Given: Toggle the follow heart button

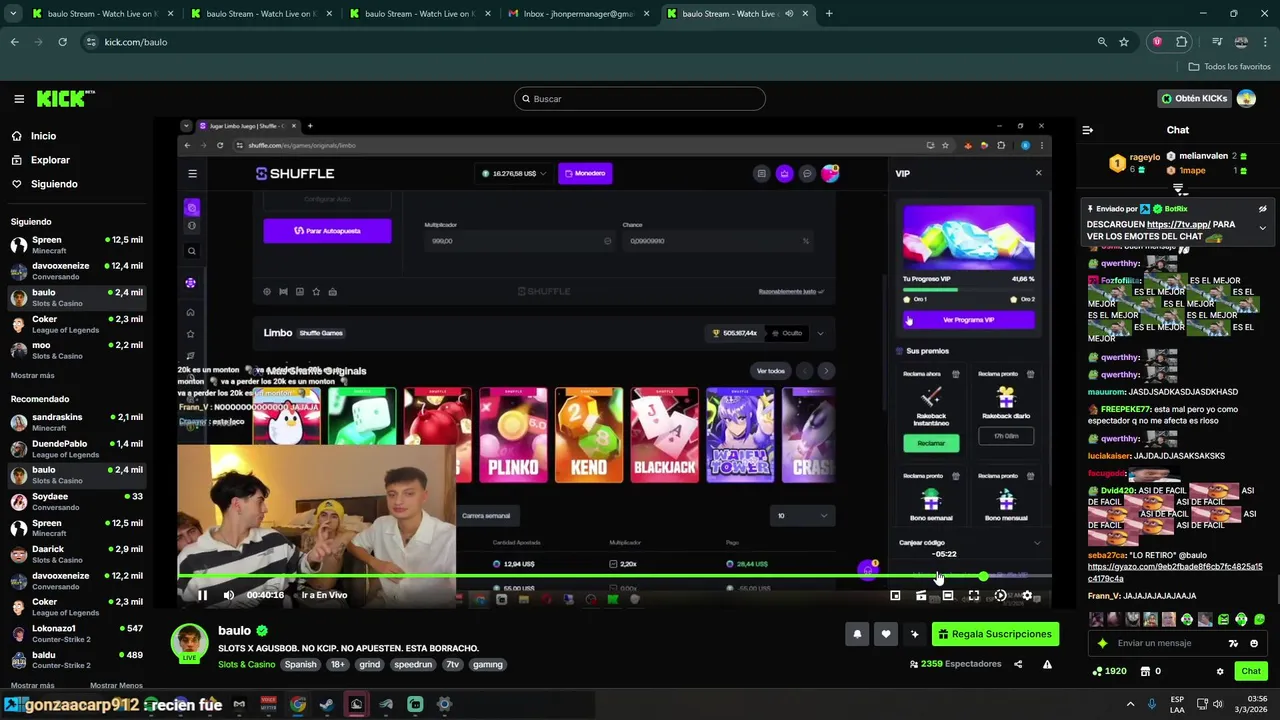Looking at the screenshot, I should coord(886,634).
